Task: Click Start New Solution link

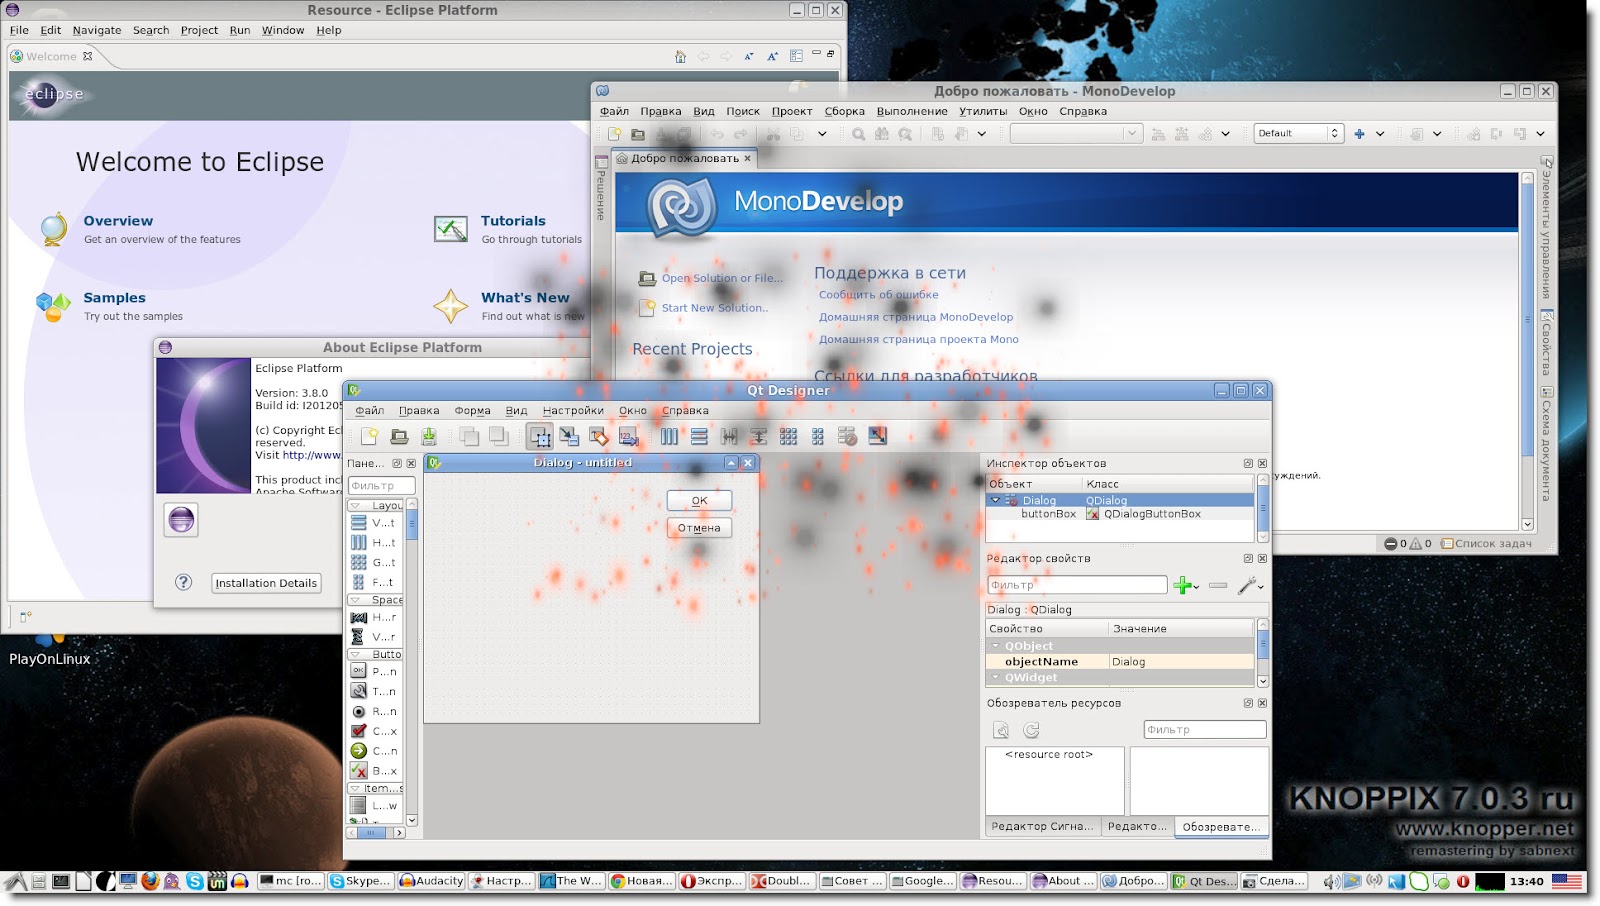Action: point(715,308)
